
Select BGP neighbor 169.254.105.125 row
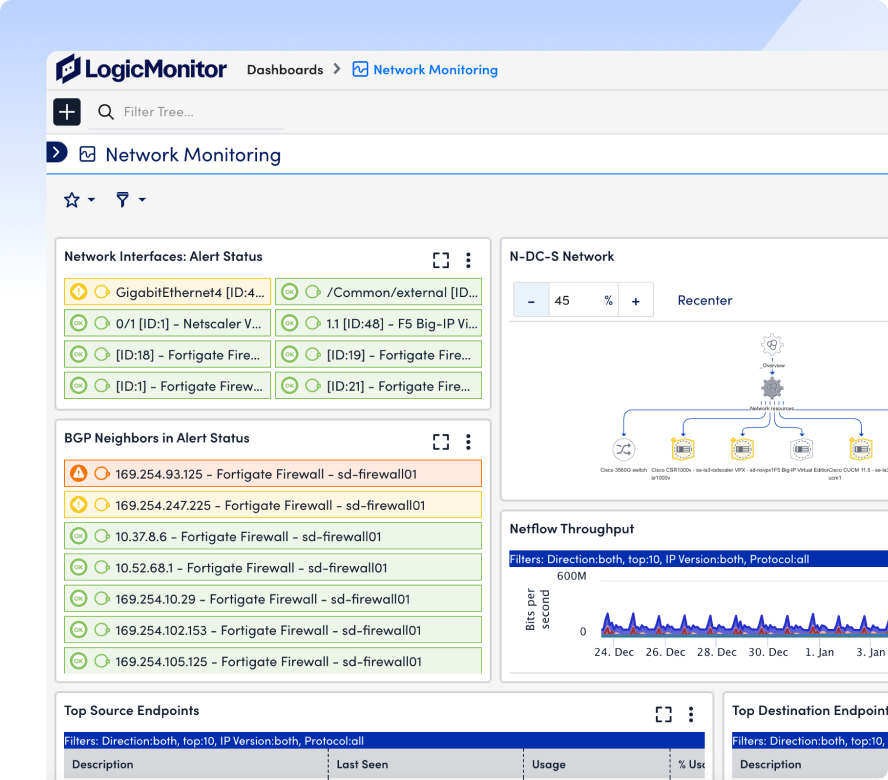coord(273,660)
